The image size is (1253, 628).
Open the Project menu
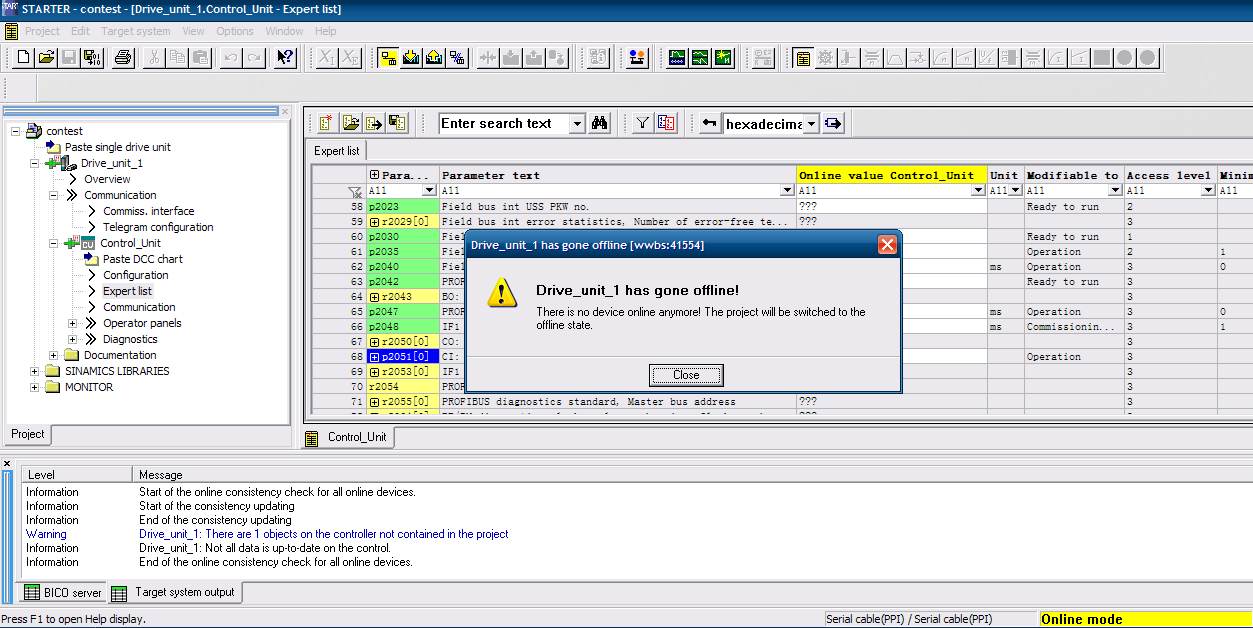(x=43, y=31)
